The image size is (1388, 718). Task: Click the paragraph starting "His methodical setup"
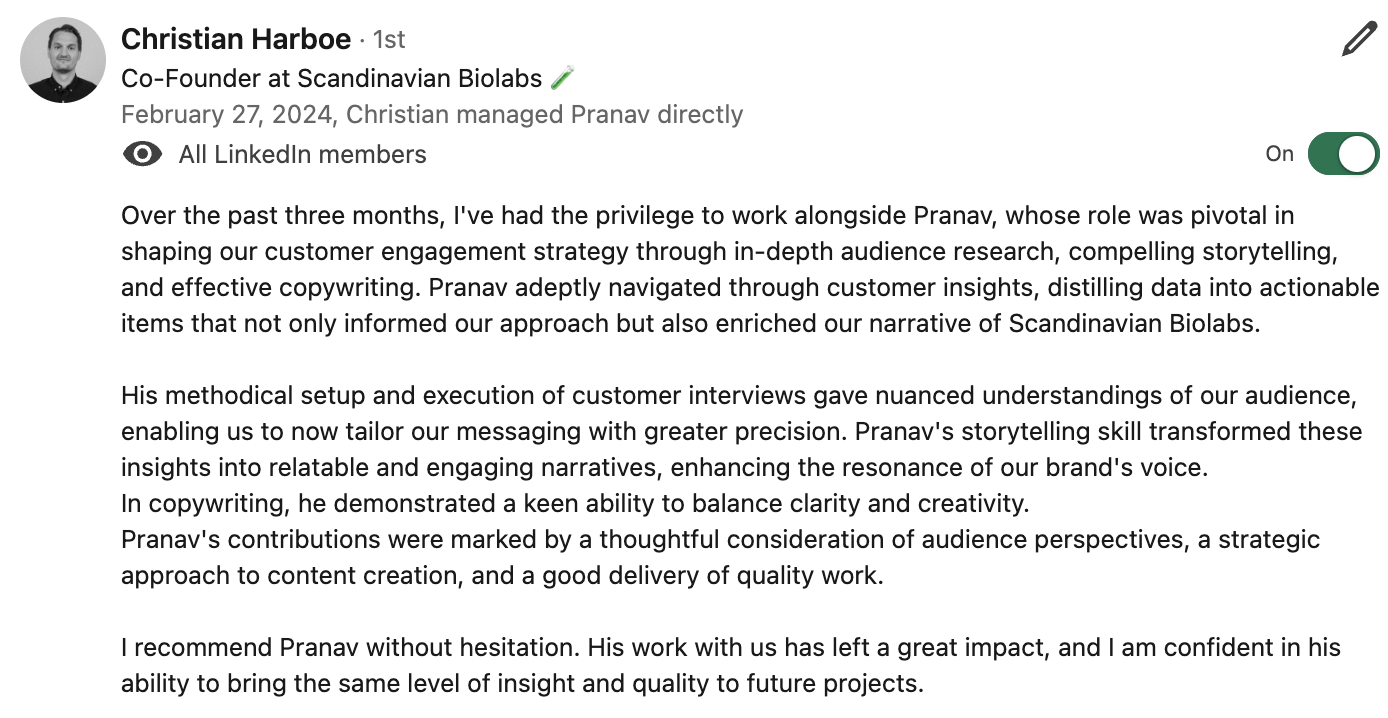[x=741, y=432]
